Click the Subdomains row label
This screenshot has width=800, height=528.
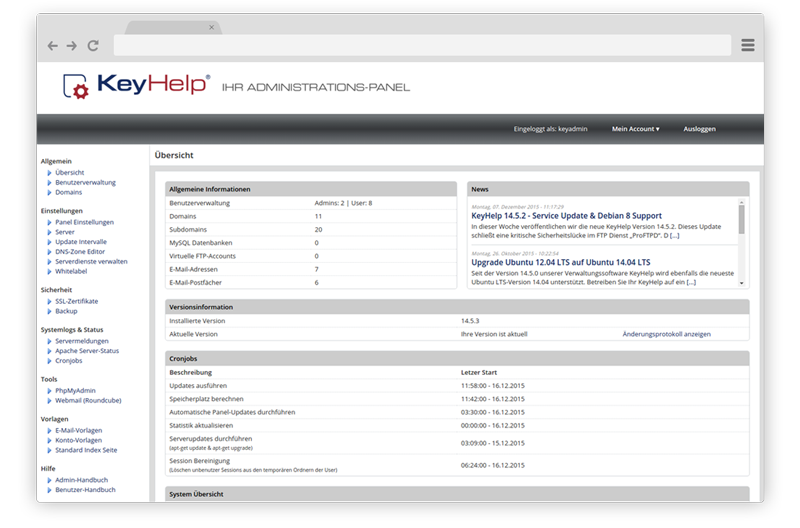[x=188, y=230]
